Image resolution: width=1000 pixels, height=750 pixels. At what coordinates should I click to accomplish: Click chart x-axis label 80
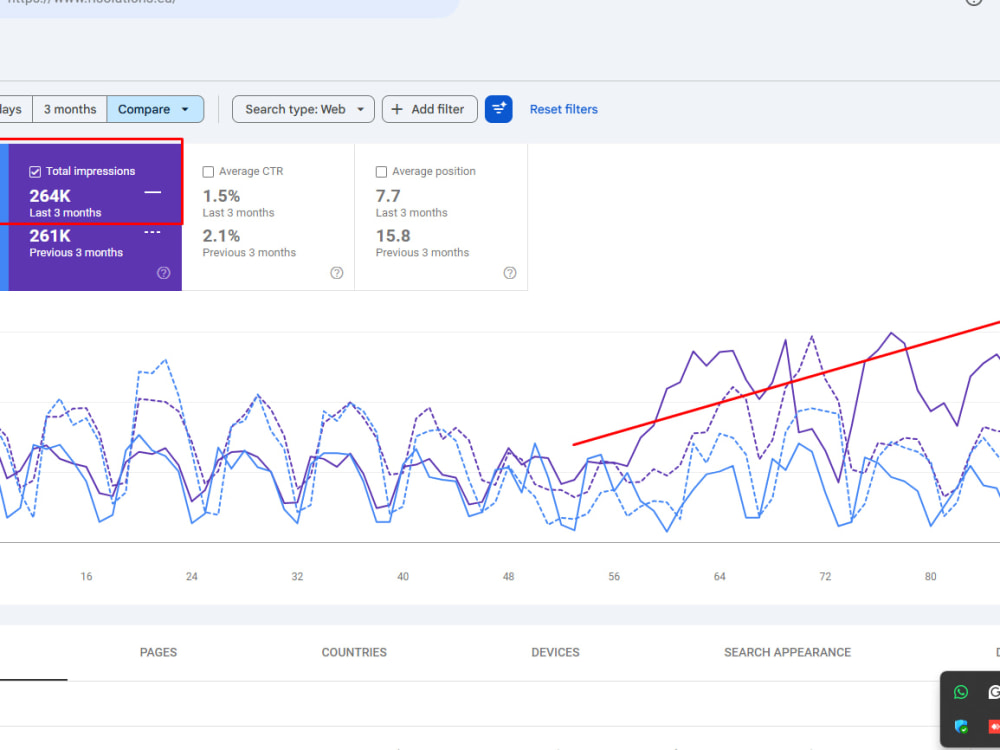pos(930,577)
